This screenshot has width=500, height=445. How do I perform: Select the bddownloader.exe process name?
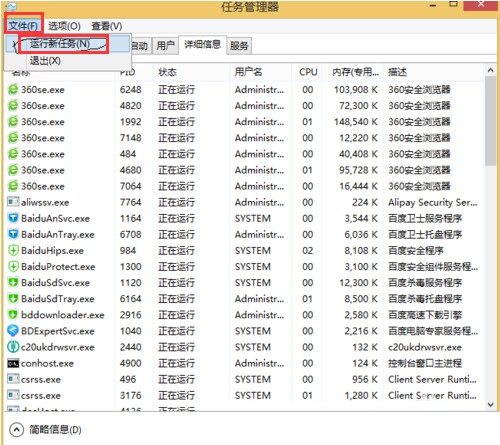pyautogui.click(x=63, y=315)
